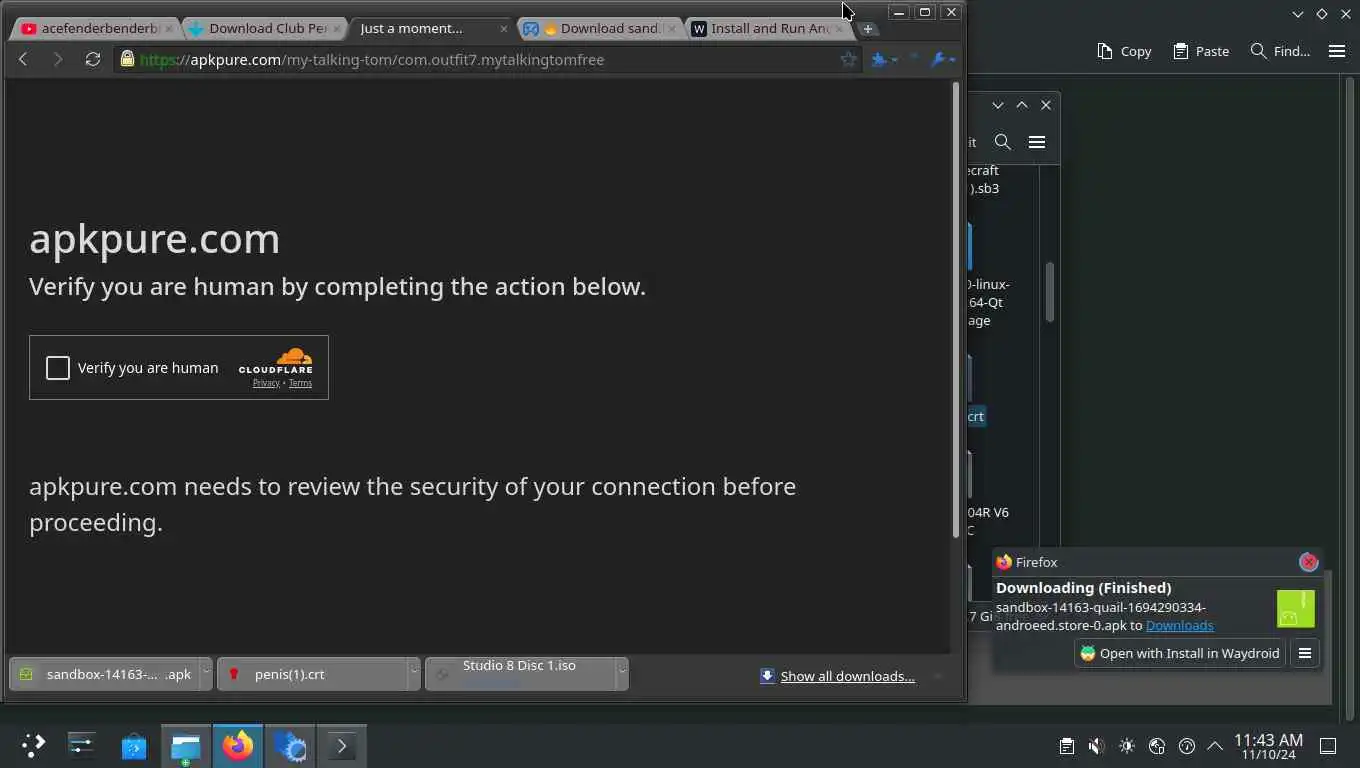Viewport: 1360px width, 768px height.
Task: Switch to Firefox in the taskbar
Action: click(238, 745)
